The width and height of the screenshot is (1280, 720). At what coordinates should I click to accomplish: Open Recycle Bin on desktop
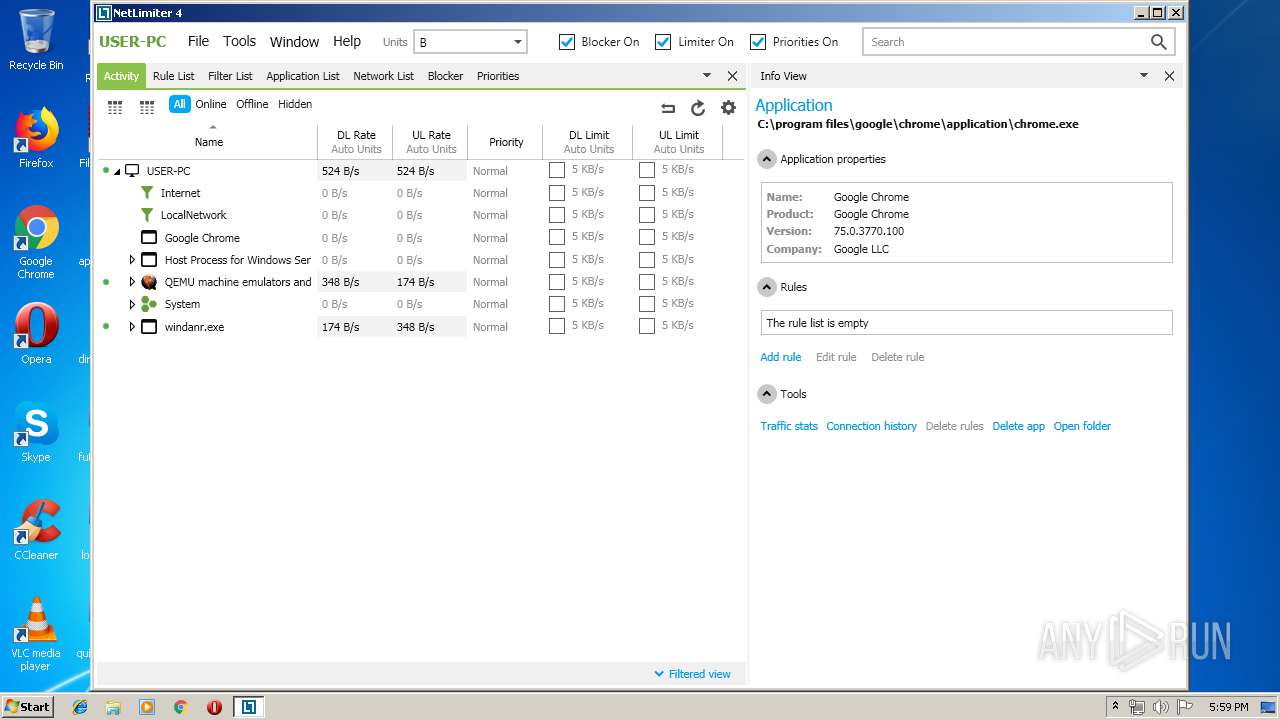point(36,40)
